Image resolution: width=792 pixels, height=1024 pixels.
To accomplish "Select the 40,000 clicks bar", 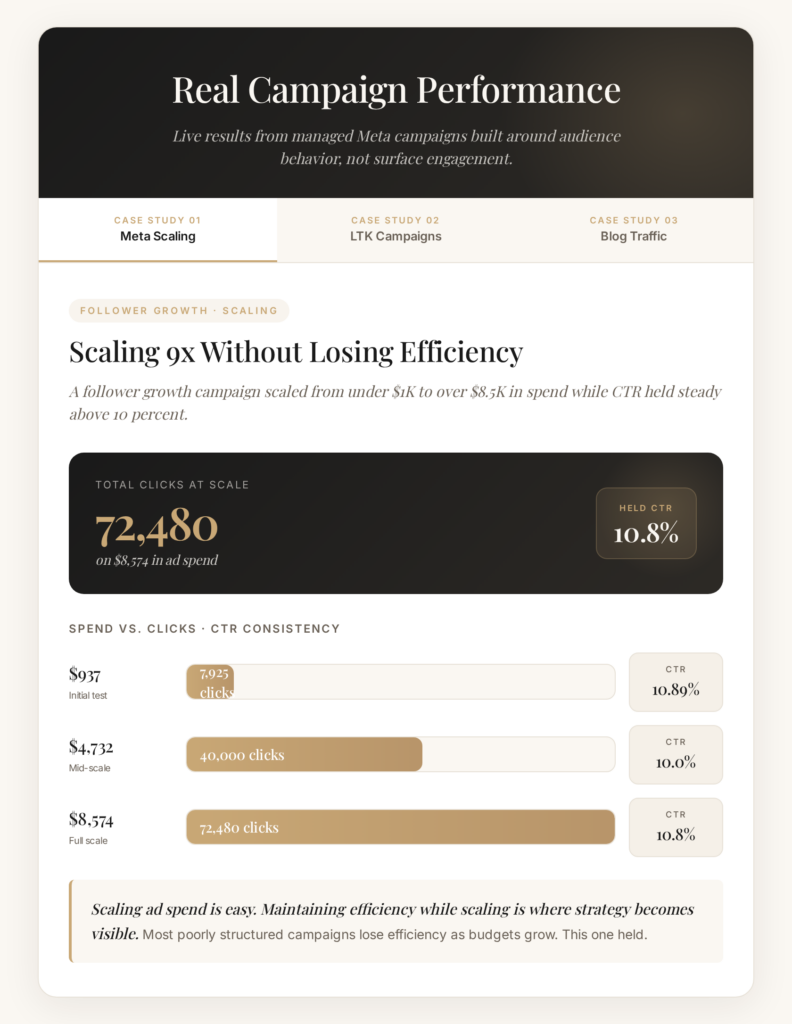I will coord(400,754).
